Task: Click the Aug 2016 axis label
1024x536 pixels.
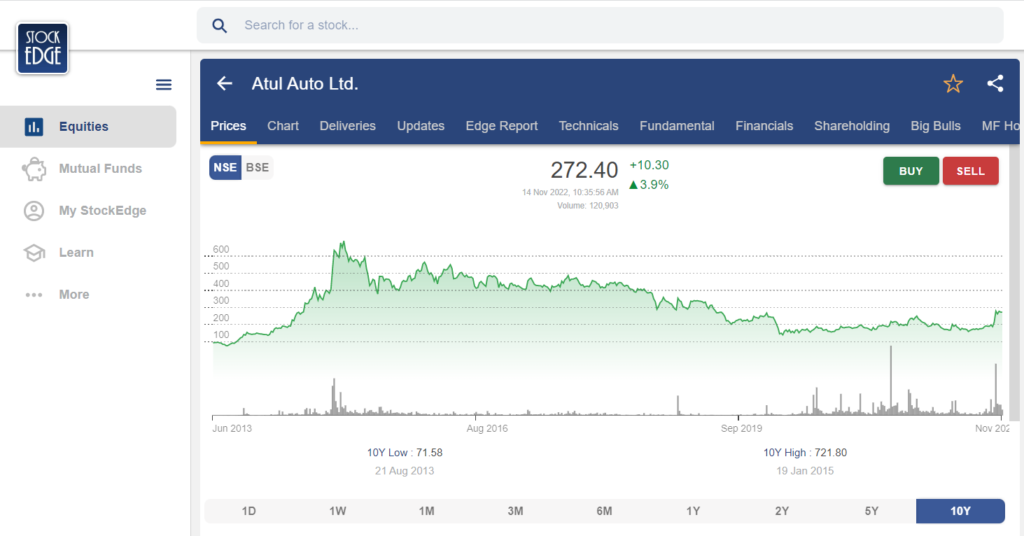Action: coord(487,429)
